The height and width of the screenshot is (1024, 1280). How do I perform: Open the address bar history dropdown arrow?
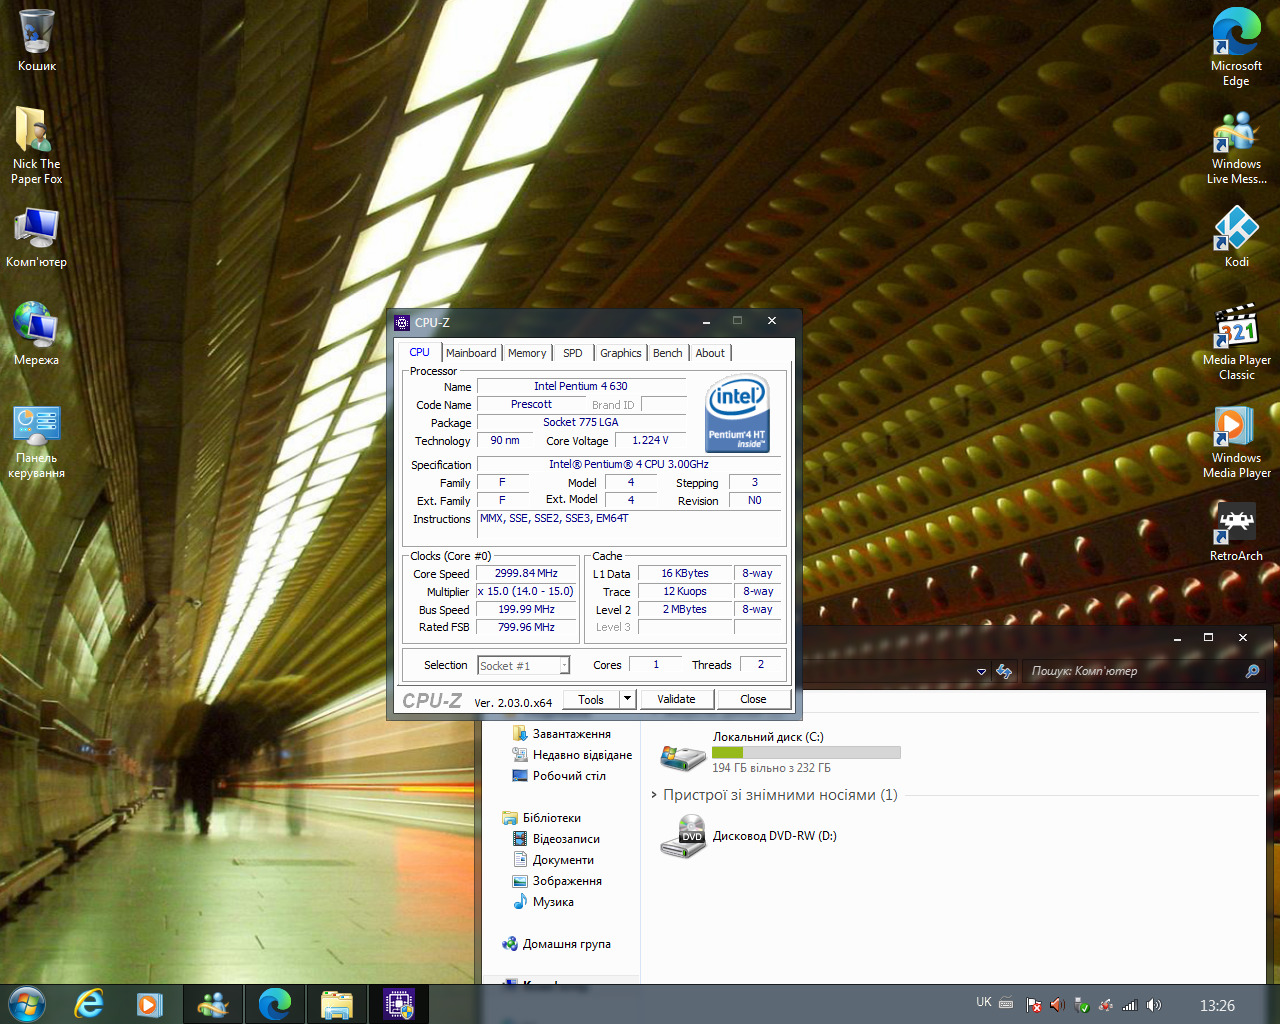pyautogui.click(x=981, y=672)
